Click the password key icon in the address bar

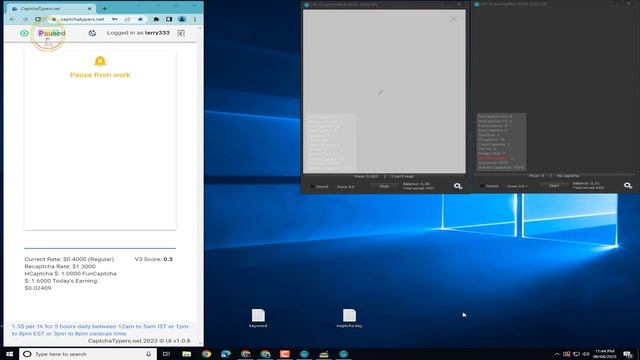pos(115,19)
